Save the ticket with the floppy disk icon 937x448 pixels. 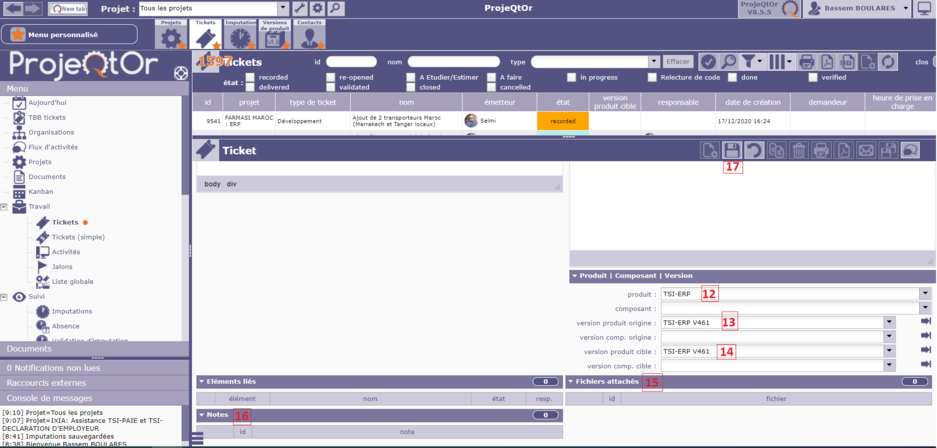731,151
